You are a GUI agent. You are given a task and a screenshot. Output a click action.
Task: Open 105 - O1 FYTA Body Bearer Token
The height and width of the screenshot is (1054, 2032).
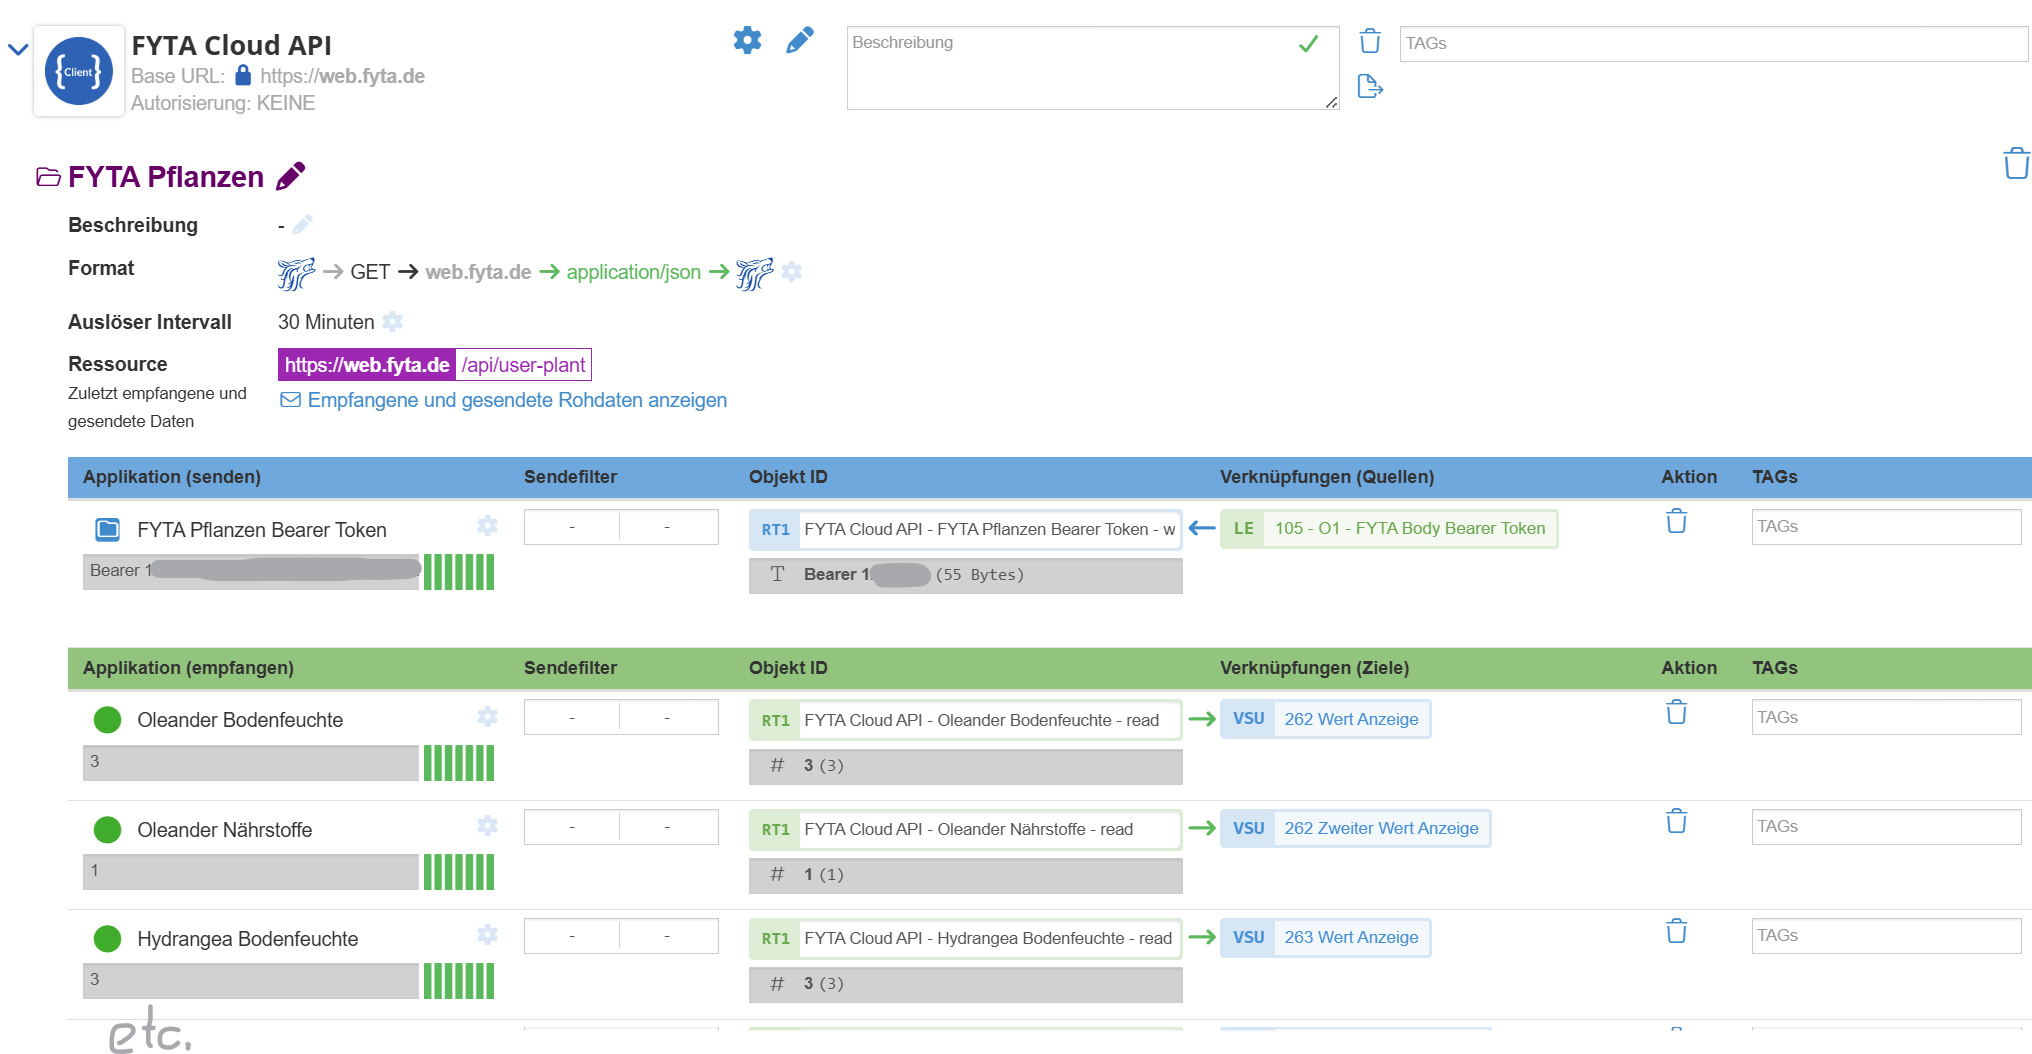point(1409,528)
